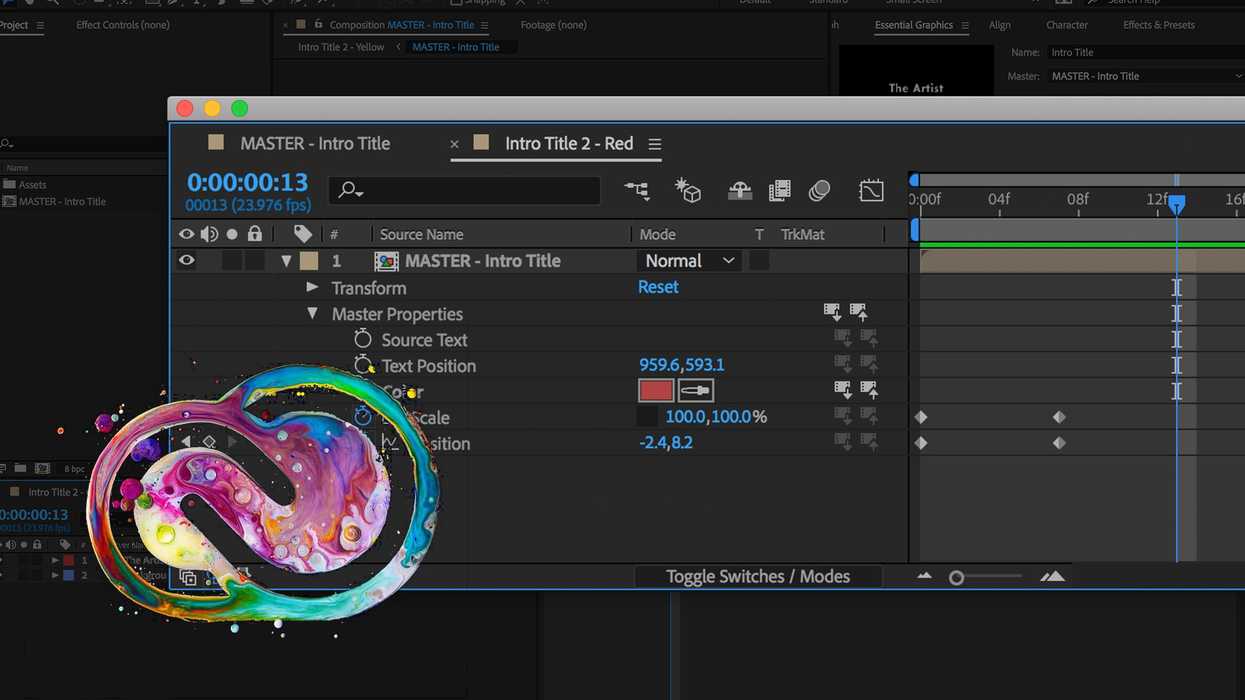Image resolution: width=1245 pixels, height=700 pixels.
Task: Click the solo dot column header
Action: (232, 234)
